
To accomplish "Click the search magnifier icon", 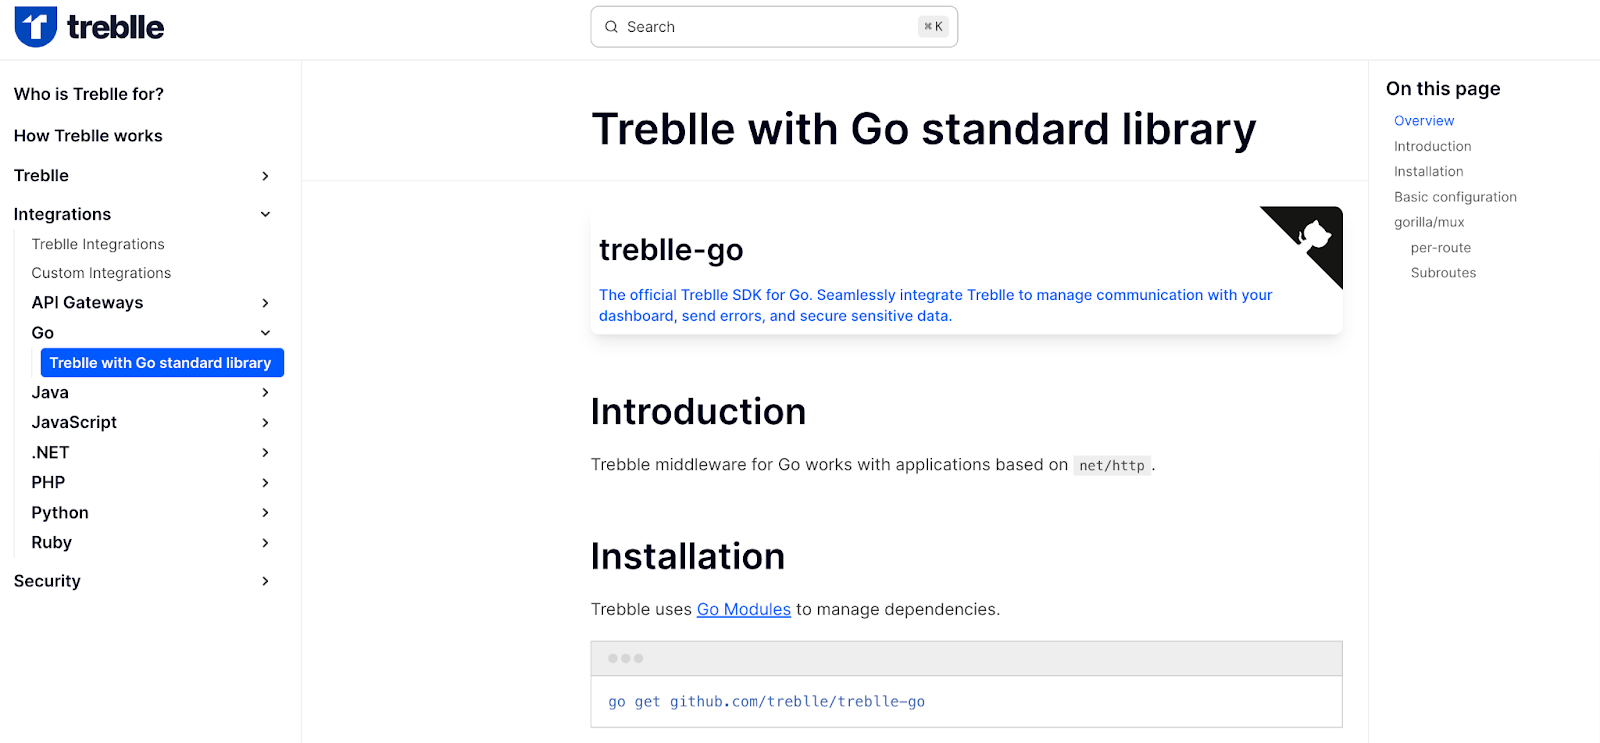I will pyautogui.click(x=612, y=27).
